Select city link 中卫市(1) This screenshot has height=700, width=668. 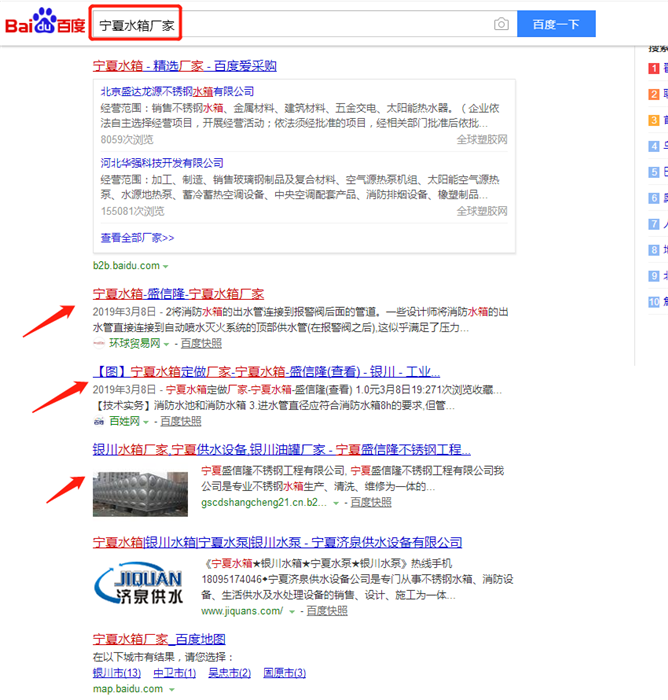[x=175, y=673]
